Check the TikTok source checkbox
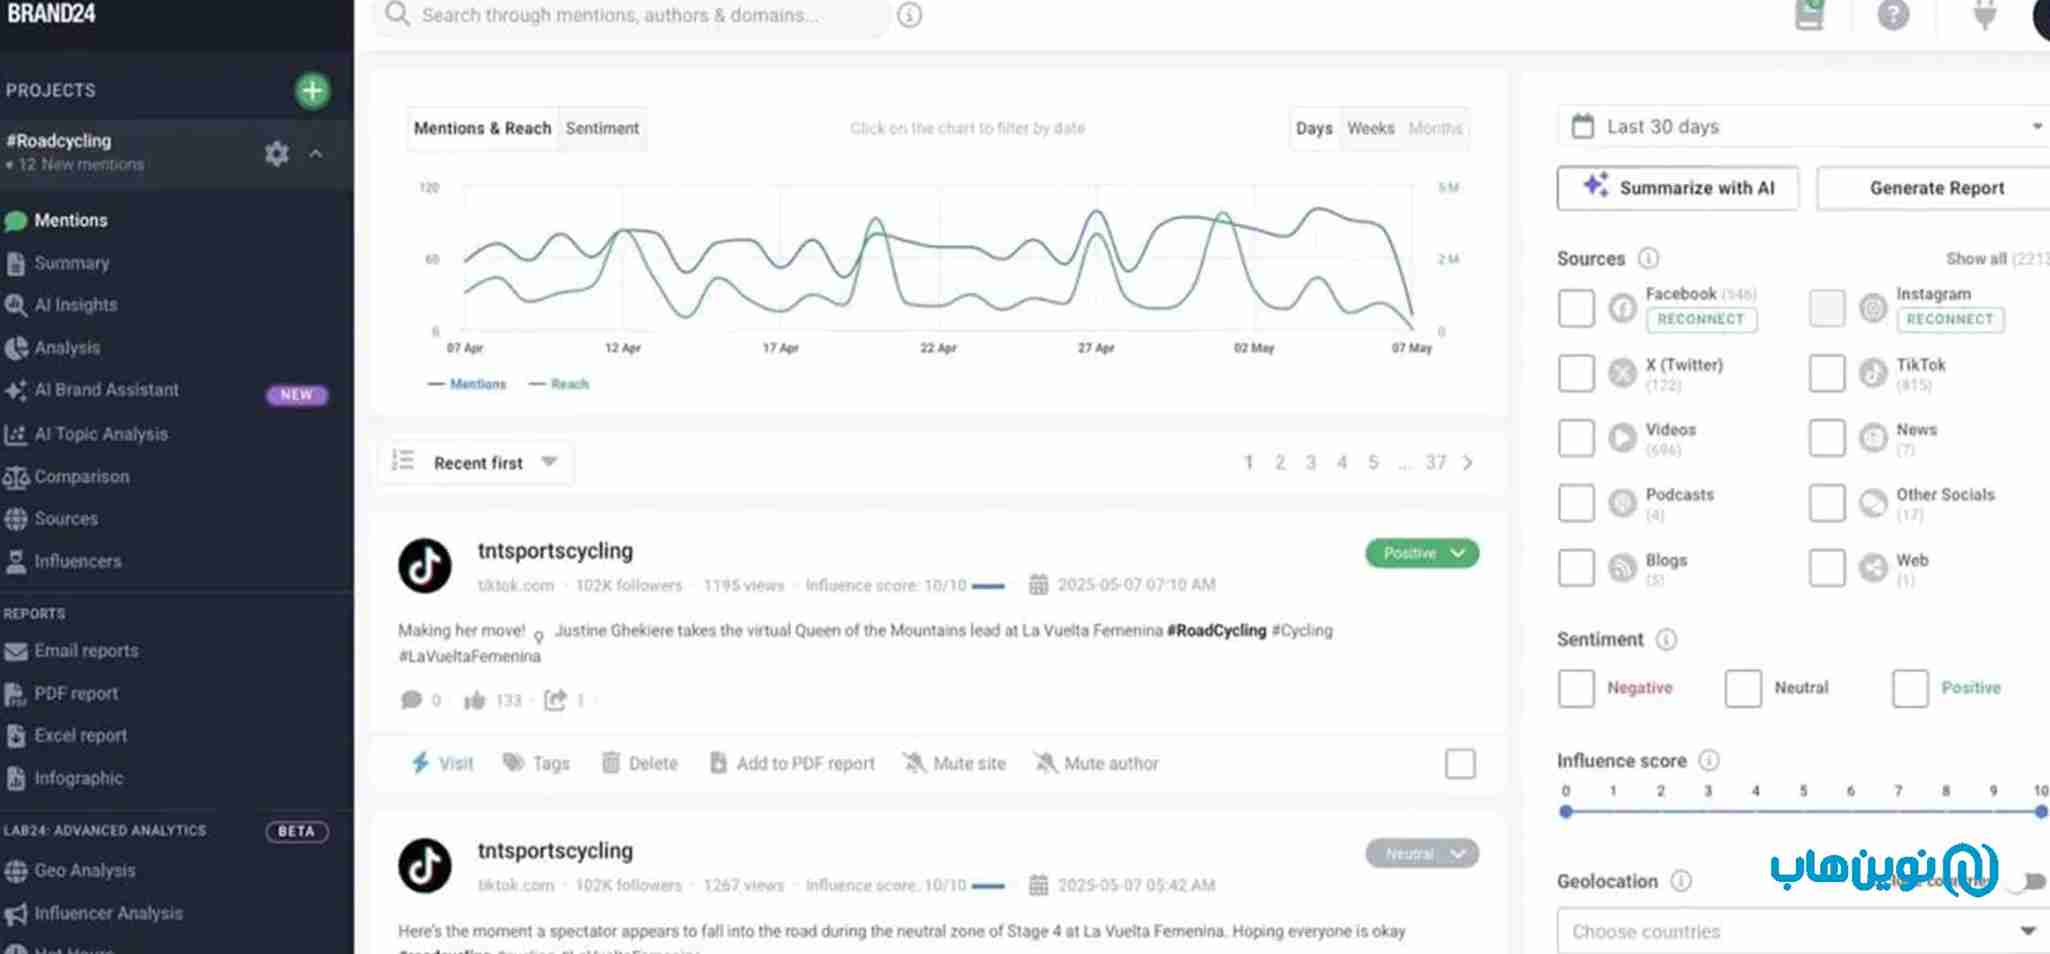2050x954 pixels. coord(1826,373)
